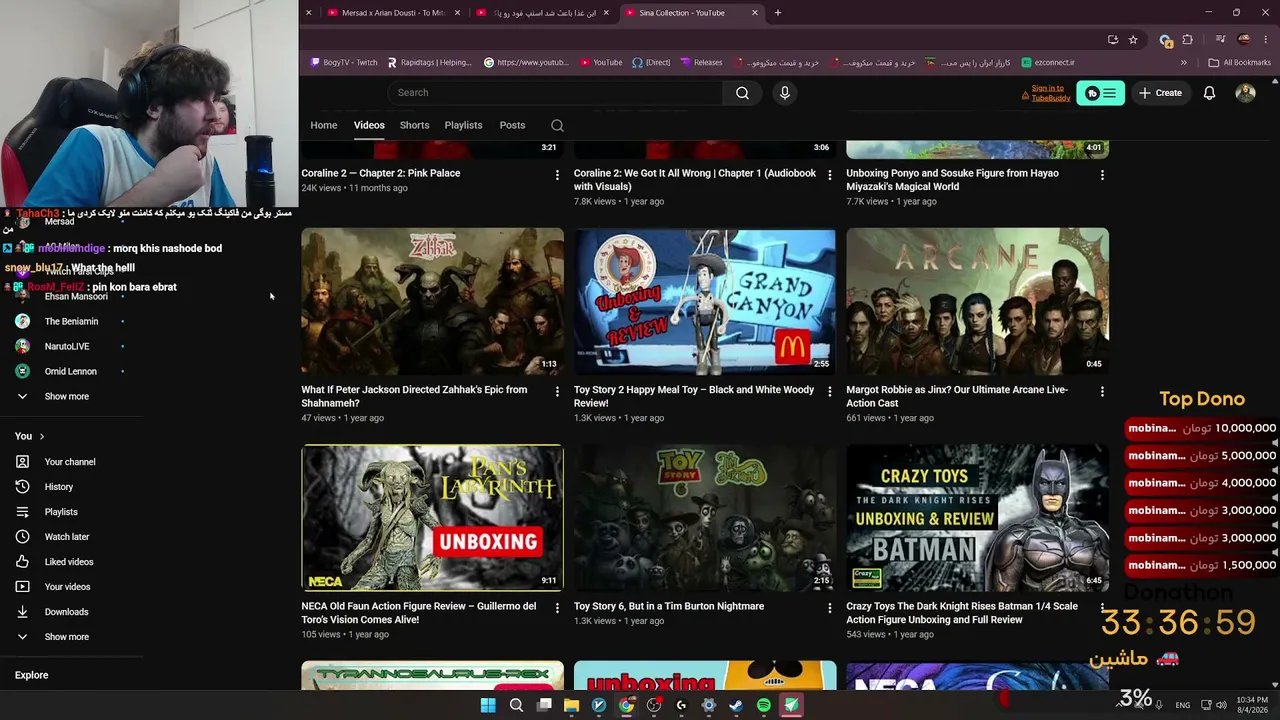Open the All Bookmarks folder

click(1239, 62)
